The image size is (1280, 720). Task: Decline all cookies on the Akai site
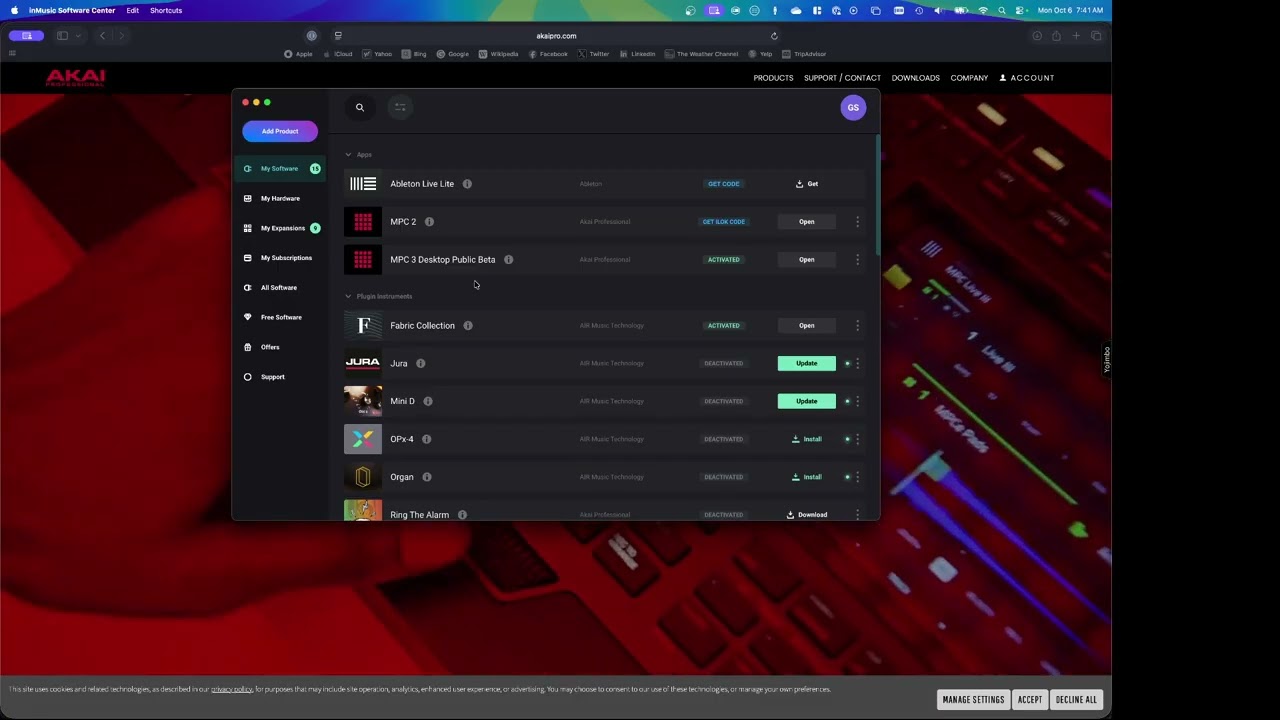point(1076,700)
